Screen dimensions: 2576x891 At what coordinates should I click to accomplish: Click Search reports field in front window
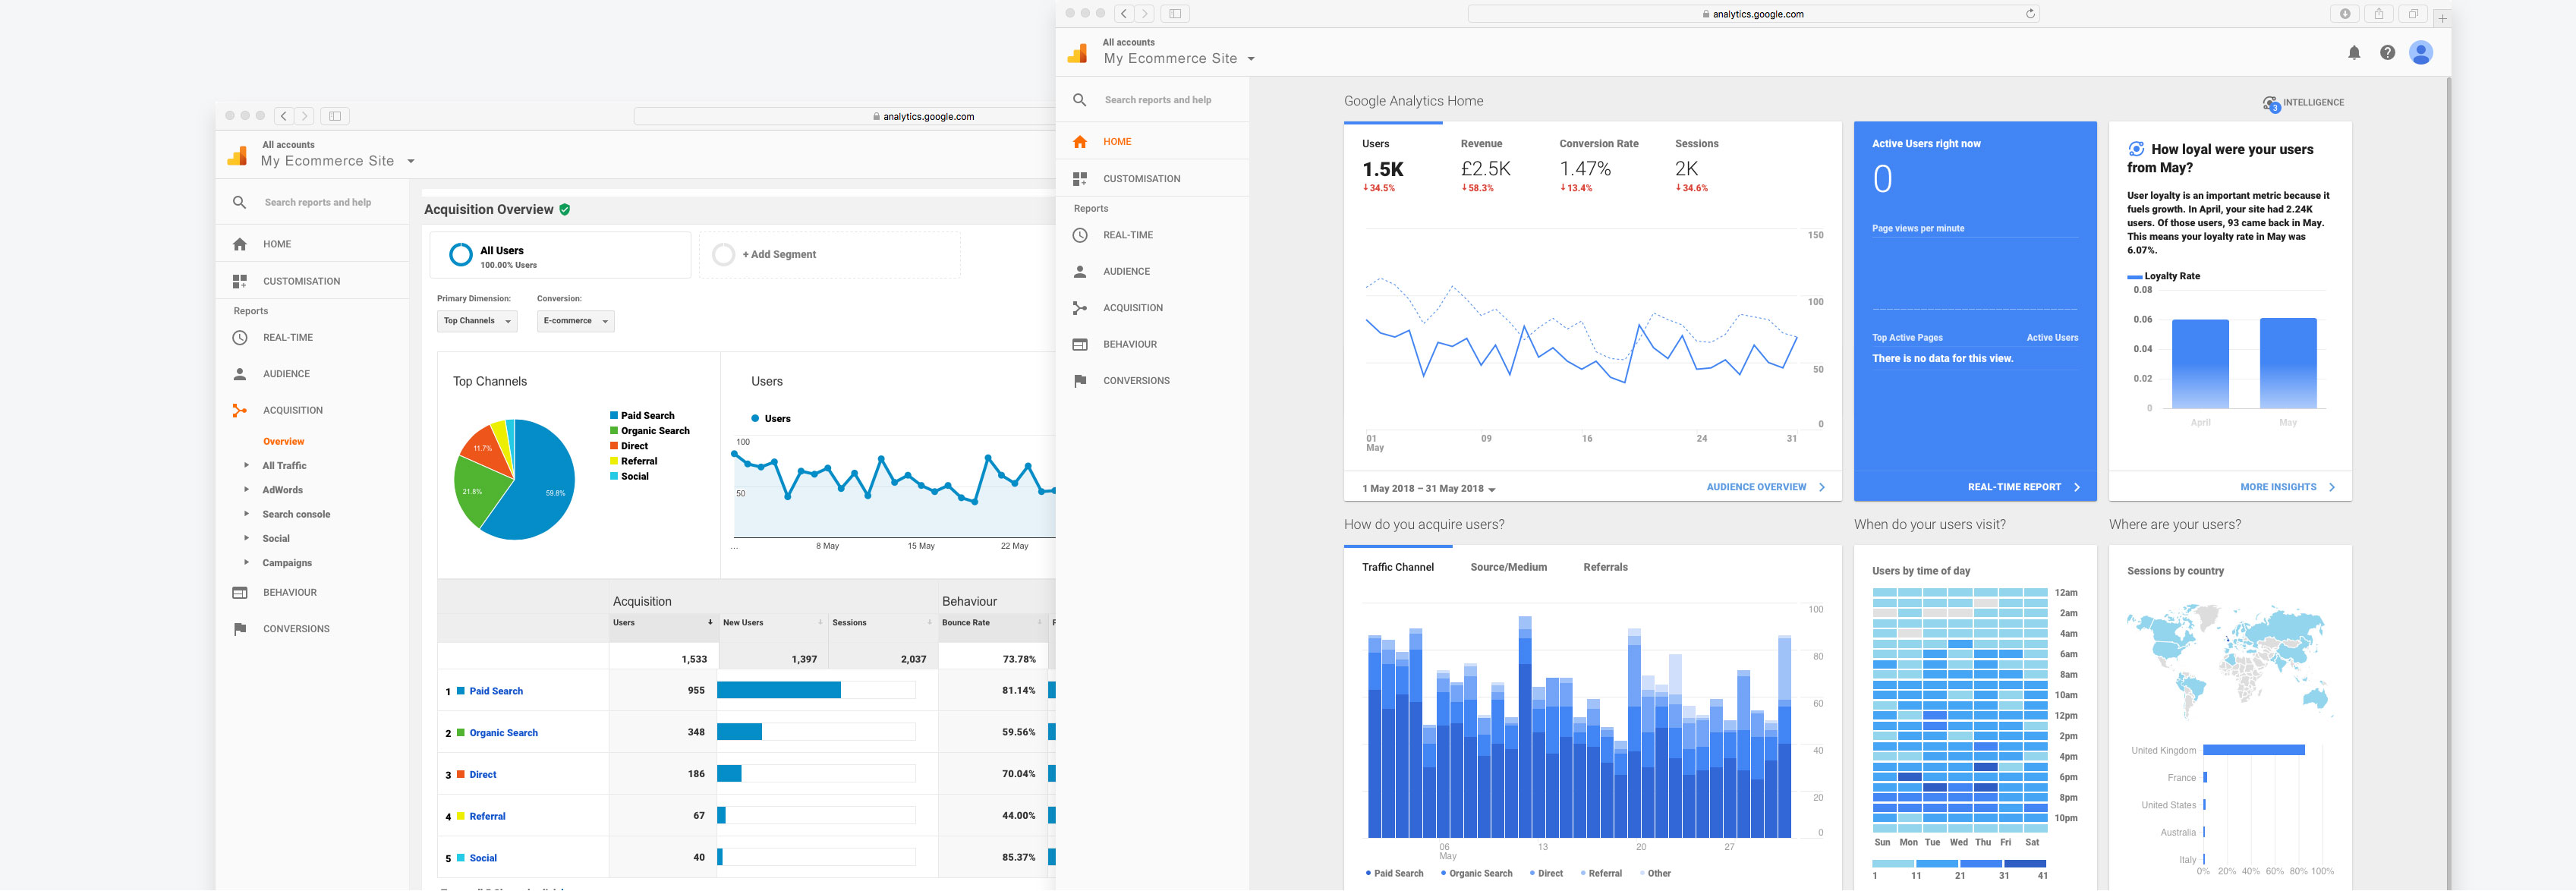pyautogui.click(x=1157, y=100)
